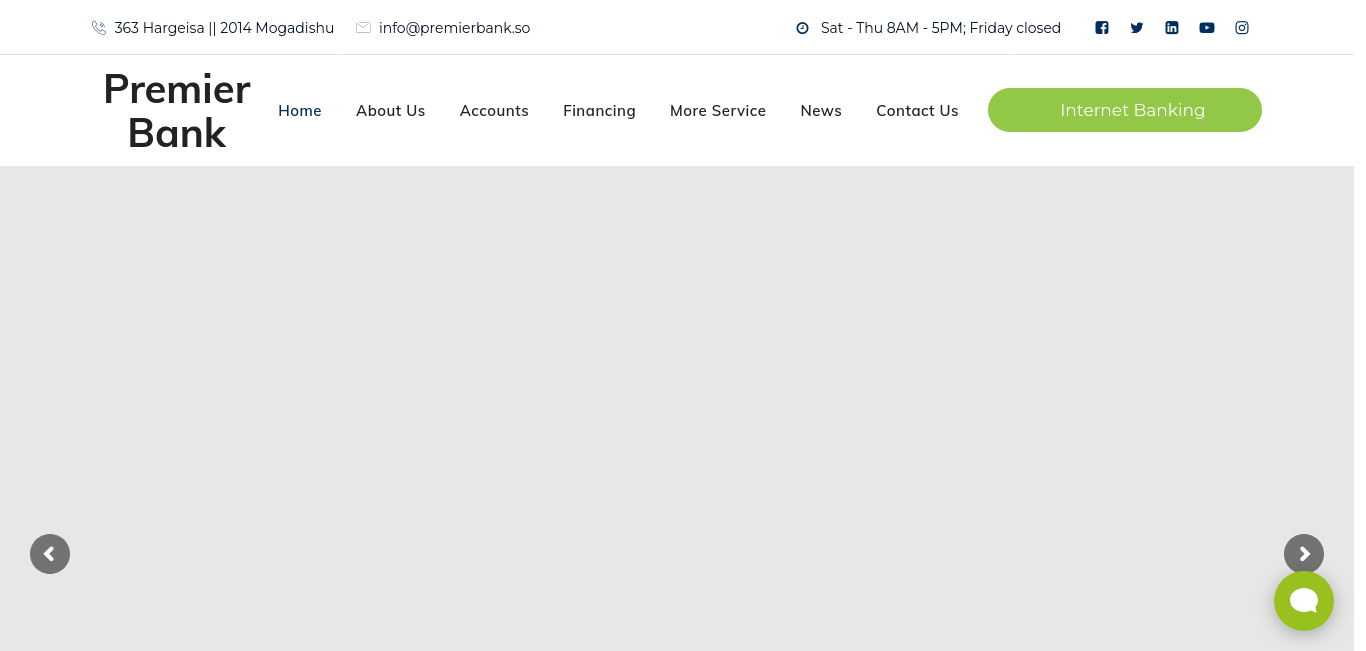Open the Financing menu
This screenshot has height=651, width=1366.
coord(599,111)
